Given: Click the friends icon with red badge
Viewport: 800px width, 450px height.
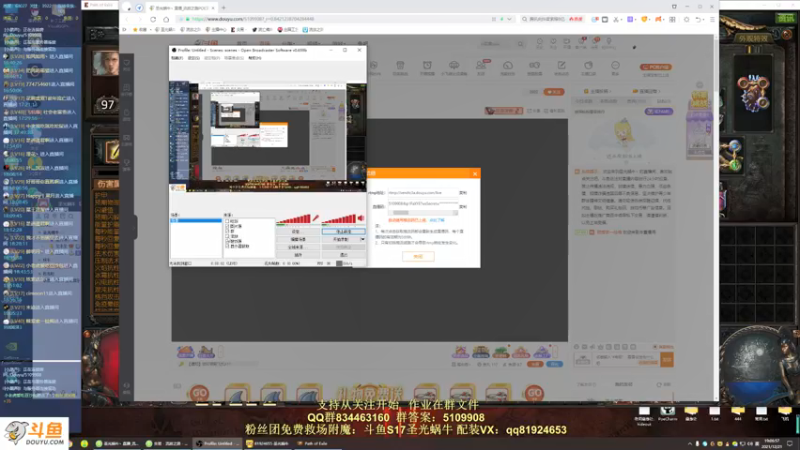Looking at the screenshot, I should tap(481, 67).
